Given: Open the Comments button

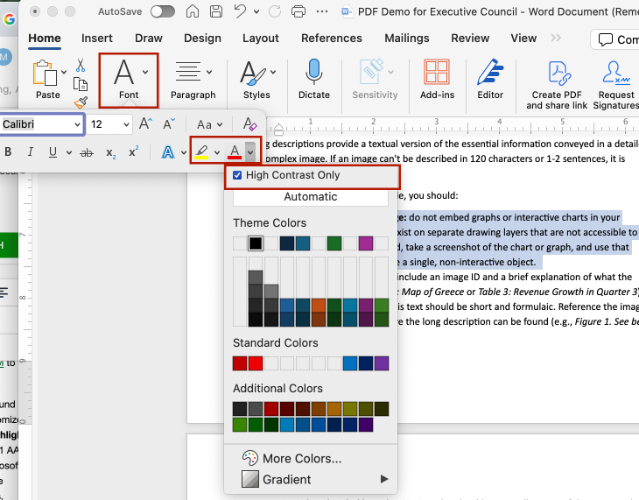Looking at the screenshot, I should 617,40.
